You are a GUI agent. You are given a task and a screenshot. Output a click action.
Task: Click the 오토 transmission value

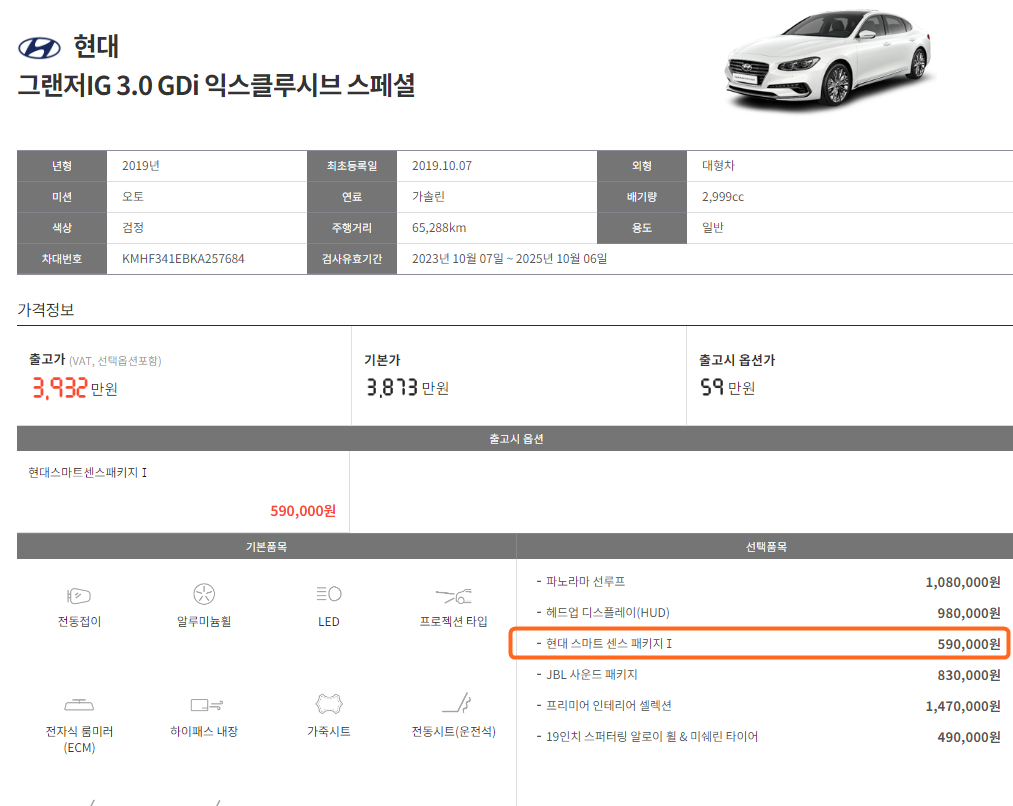pos(133,197)
